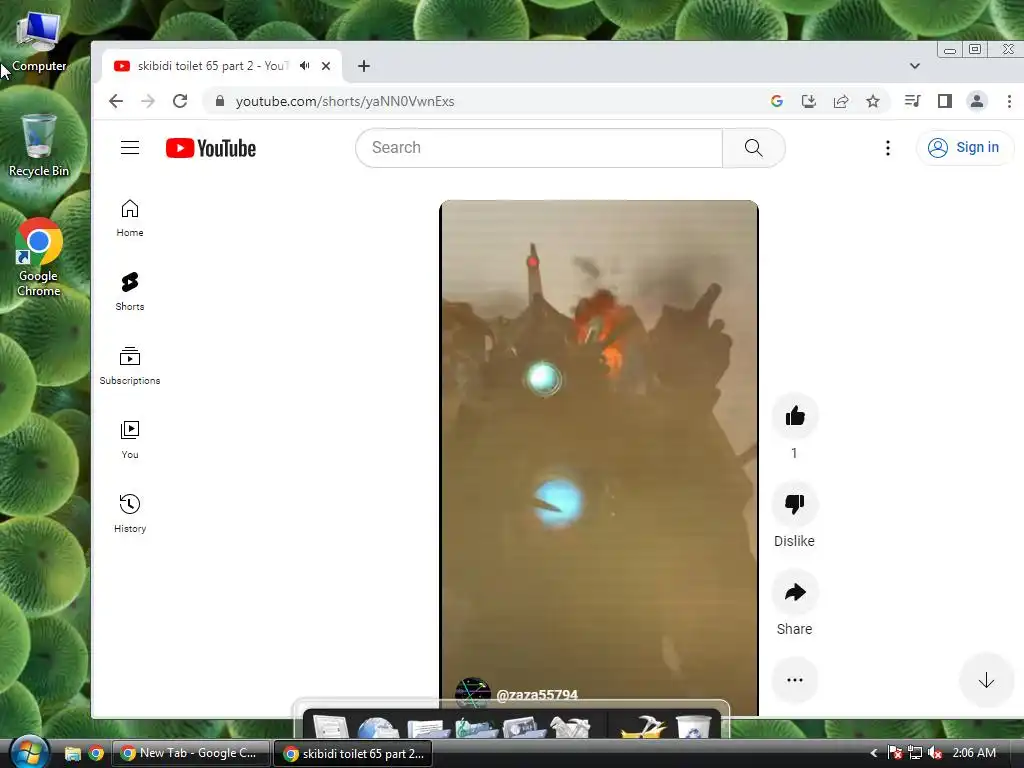Image resolution: width=1024 pixels, height=768 pixels.
Task: Open a new Chrome tab
Action: pos(364,66)
